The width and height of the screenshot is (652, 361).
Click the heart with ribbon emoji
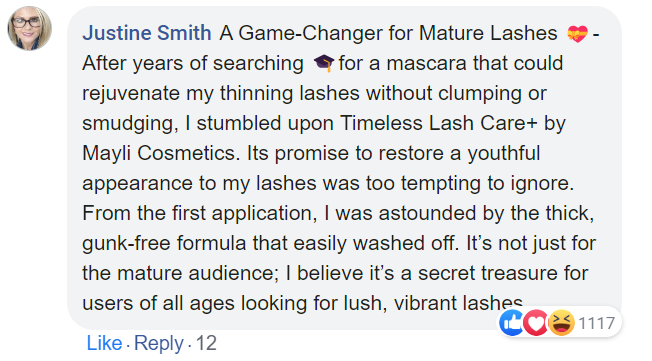(x=578, y=34)
